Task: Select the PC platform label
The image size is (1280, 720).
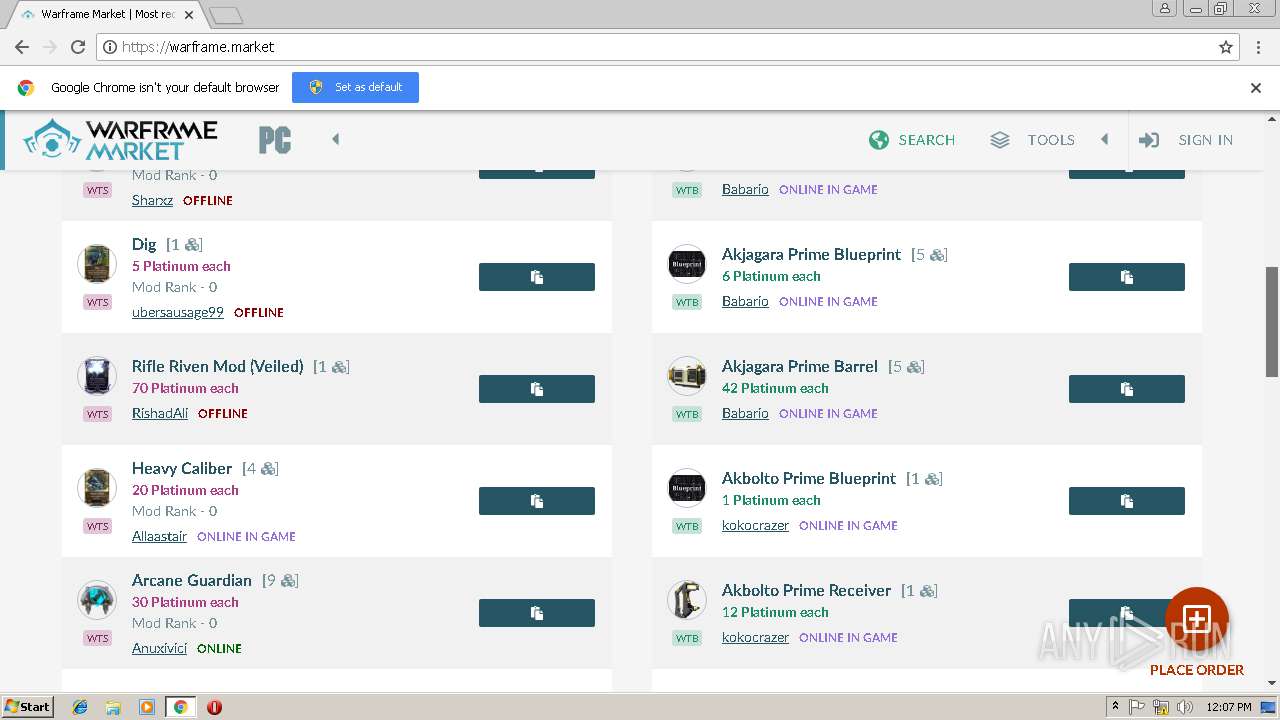Action: pos(275,140)
